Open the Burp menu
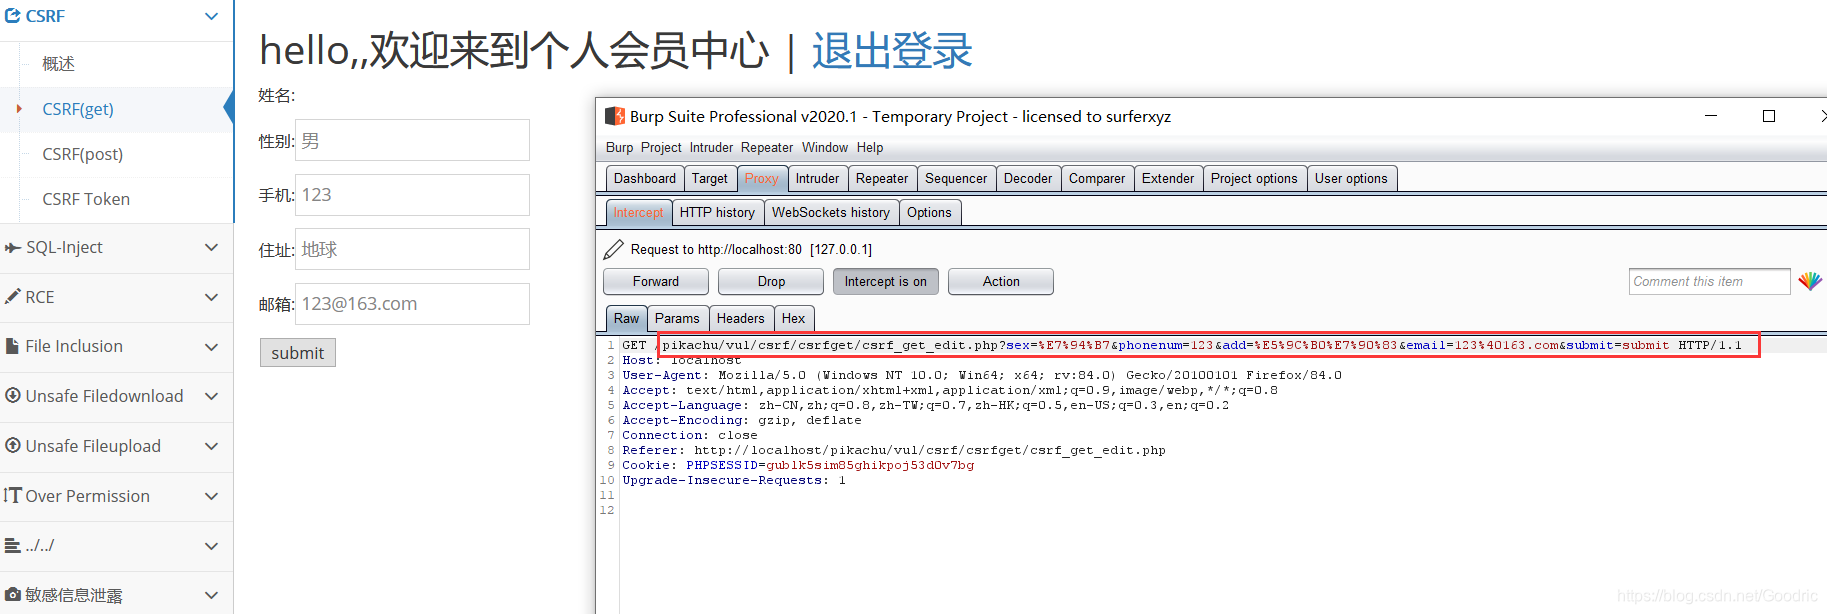1827x614 pixels. 619,147
